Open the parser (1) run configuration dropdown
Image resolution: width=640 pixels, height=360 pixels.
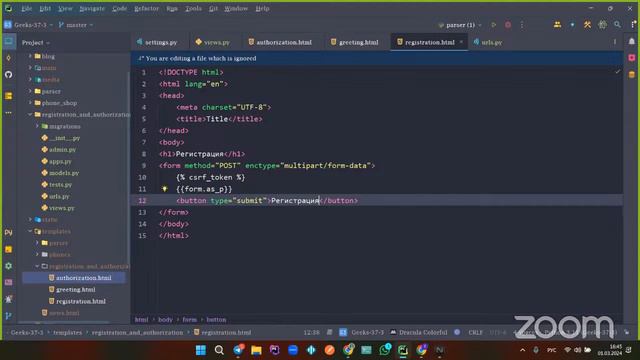460,25
